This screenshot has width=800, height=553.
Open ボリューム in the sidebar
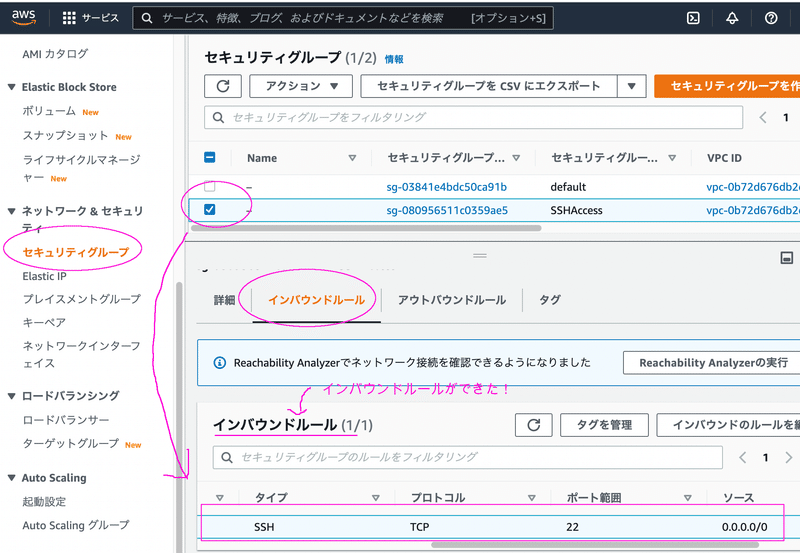49,111
